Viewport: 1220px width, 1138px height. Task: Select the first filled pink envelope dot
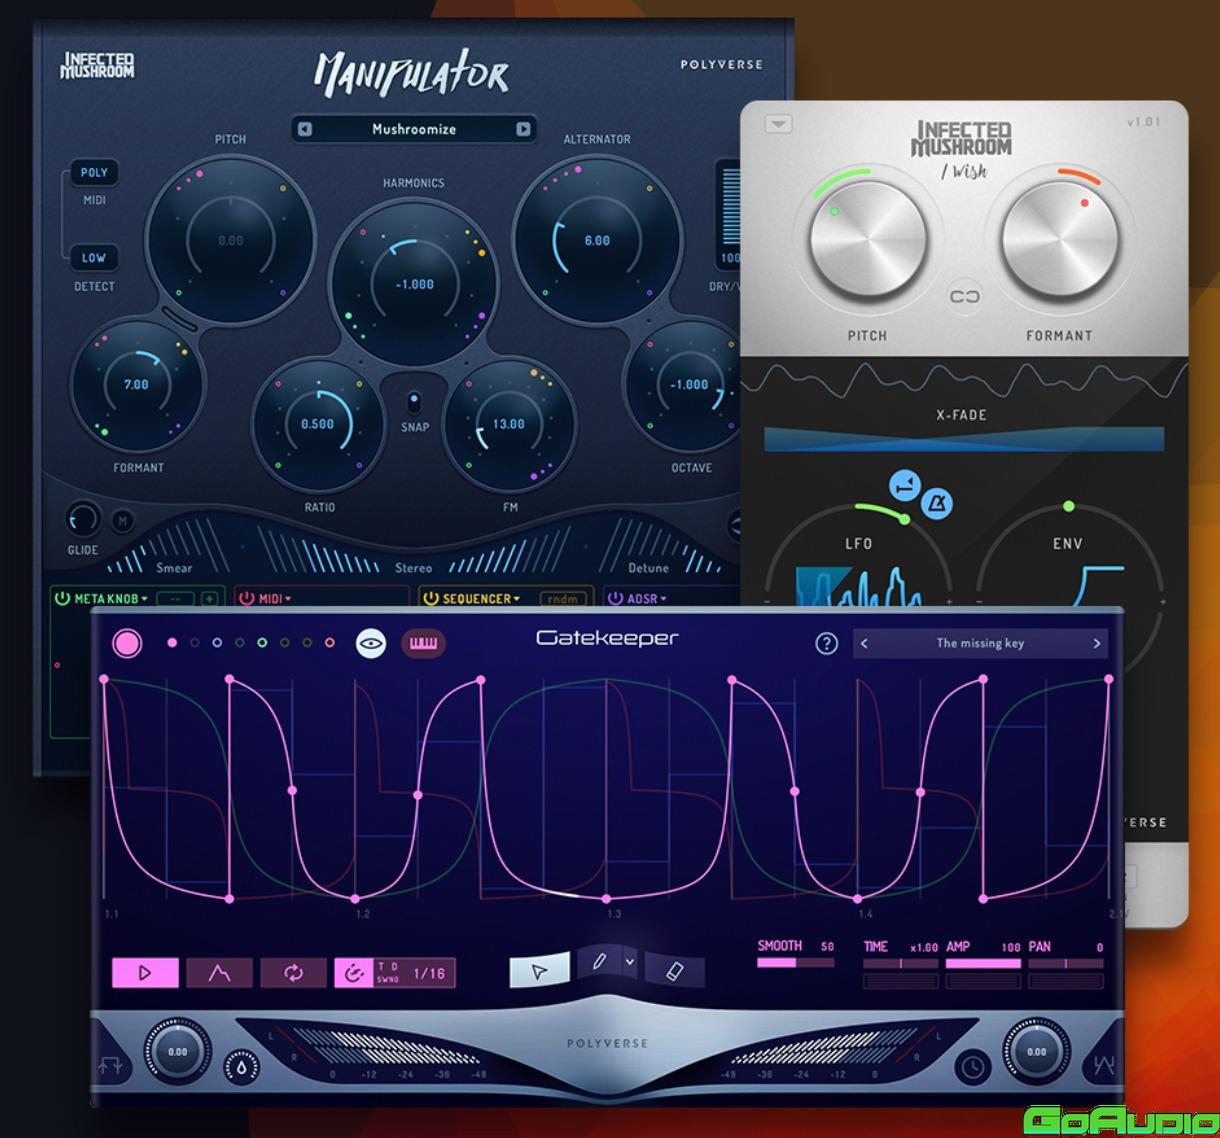point(172,643)
